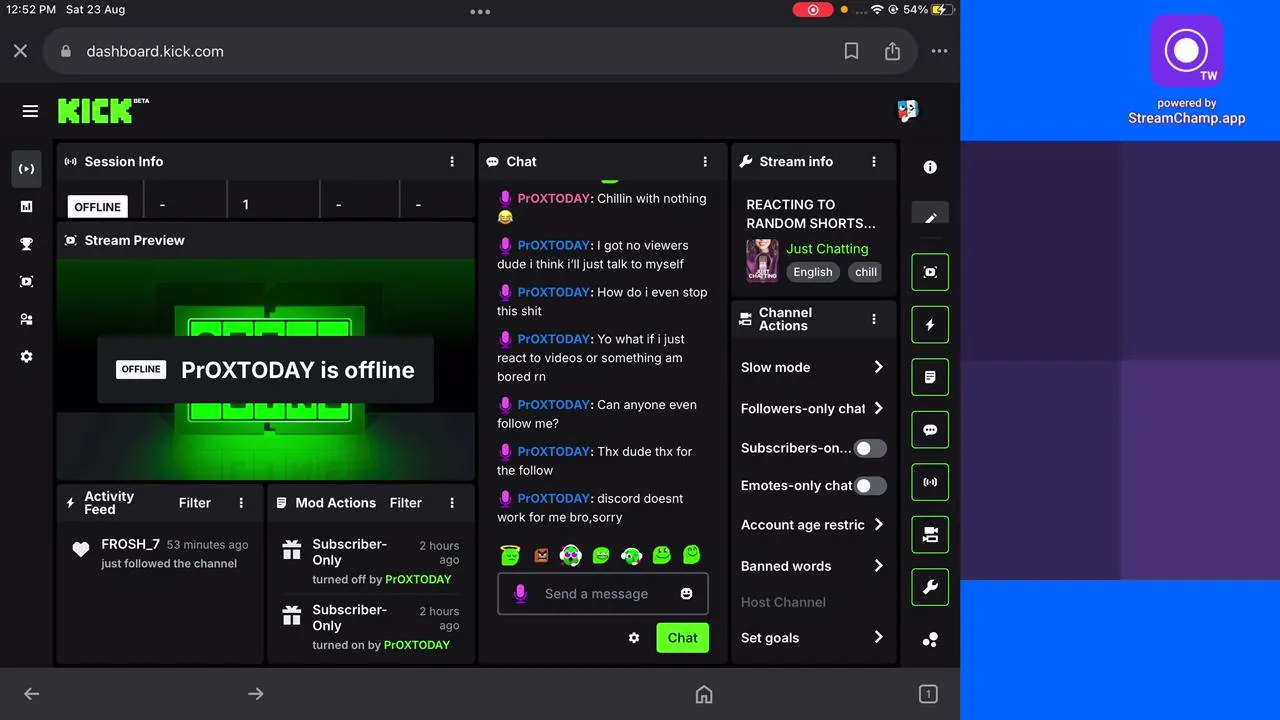Click the microphone badge in message box
Viewport: 1280px width, 720px height.
tap(520, 594)
